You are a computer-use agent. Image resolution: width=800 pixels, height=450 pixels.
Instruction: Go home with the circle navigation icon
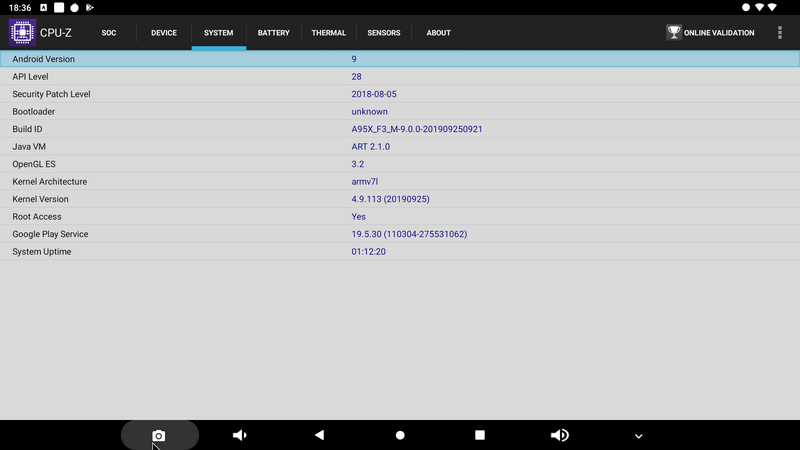[x=400, y=435]
